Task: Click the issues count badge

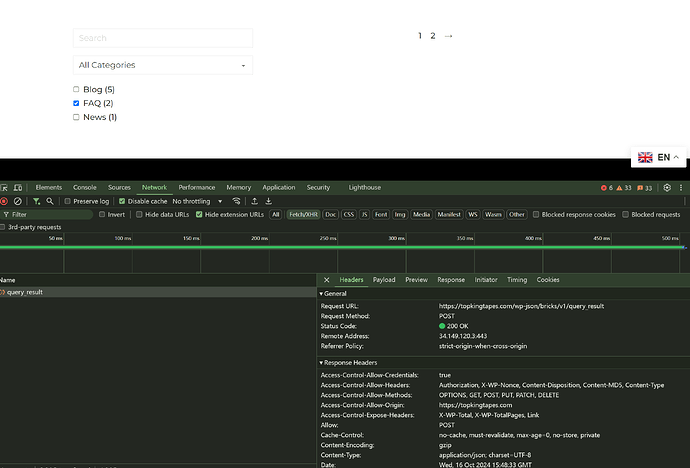Action: pos(645,188)
